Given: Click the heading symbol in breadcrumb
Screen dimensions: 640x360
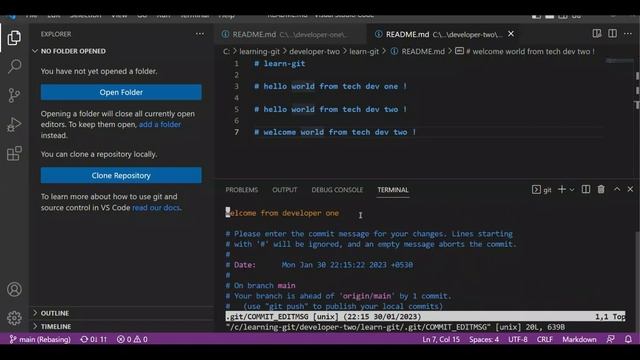Looking at the screenshot, I should [525, 51].
